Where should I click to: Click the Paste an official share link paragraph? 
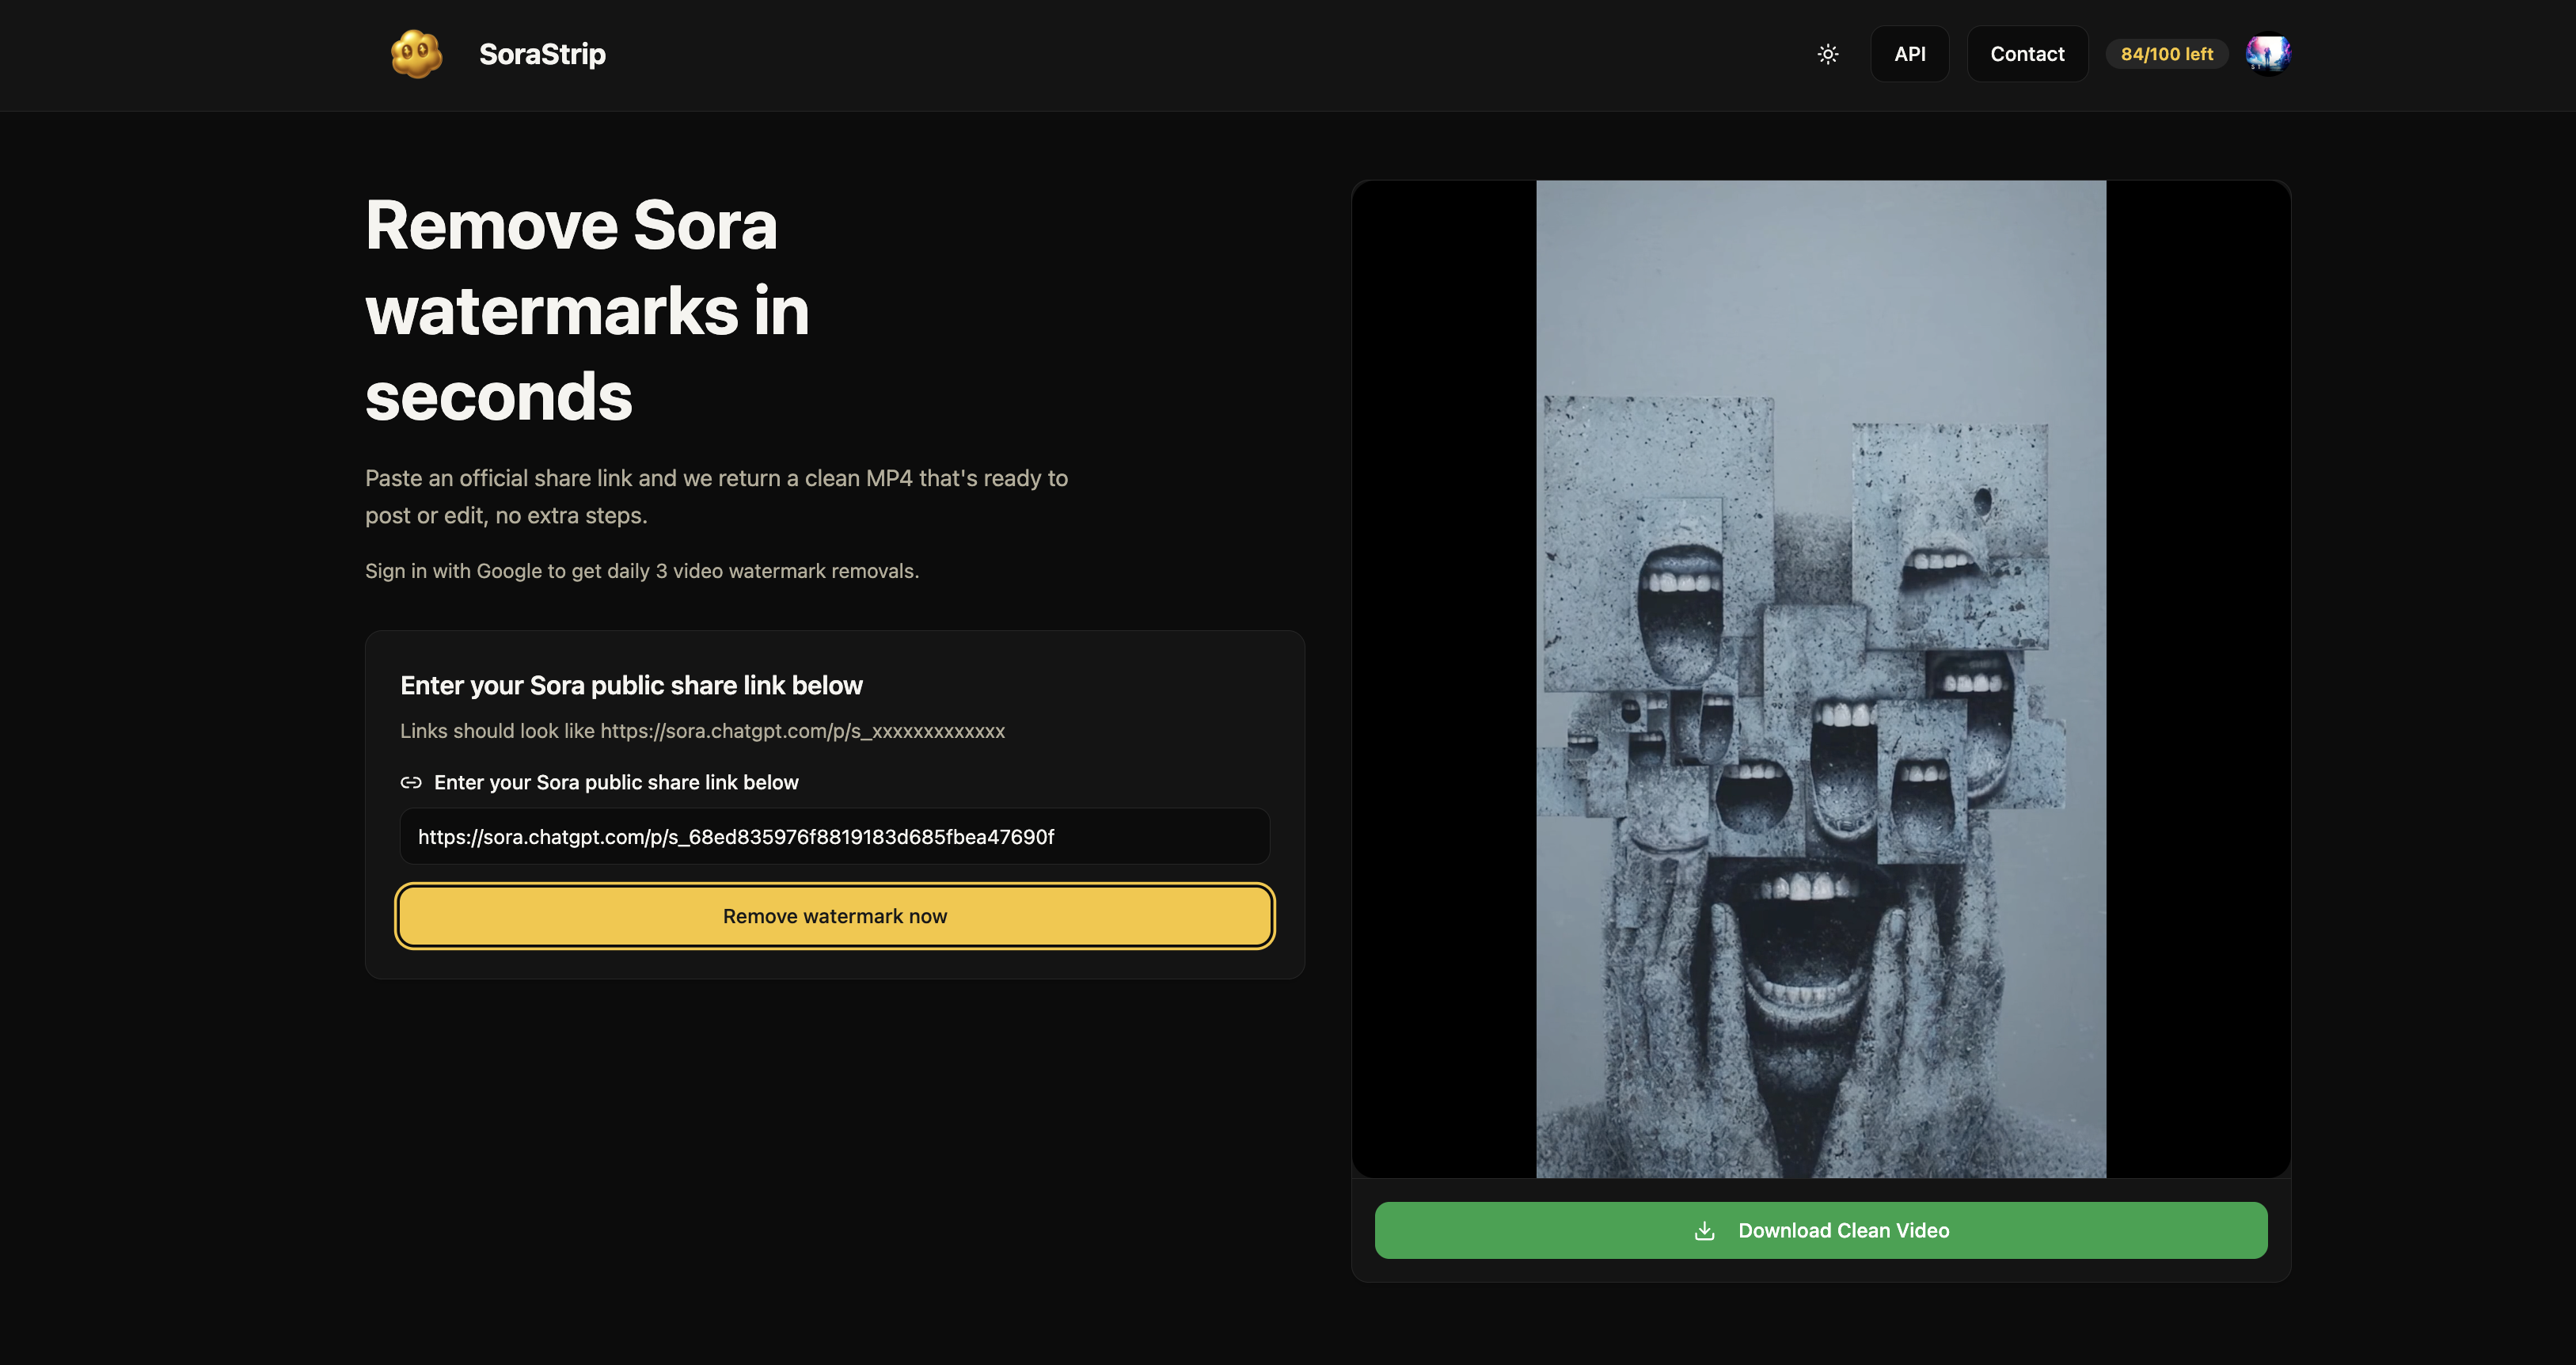pos(716,496)
